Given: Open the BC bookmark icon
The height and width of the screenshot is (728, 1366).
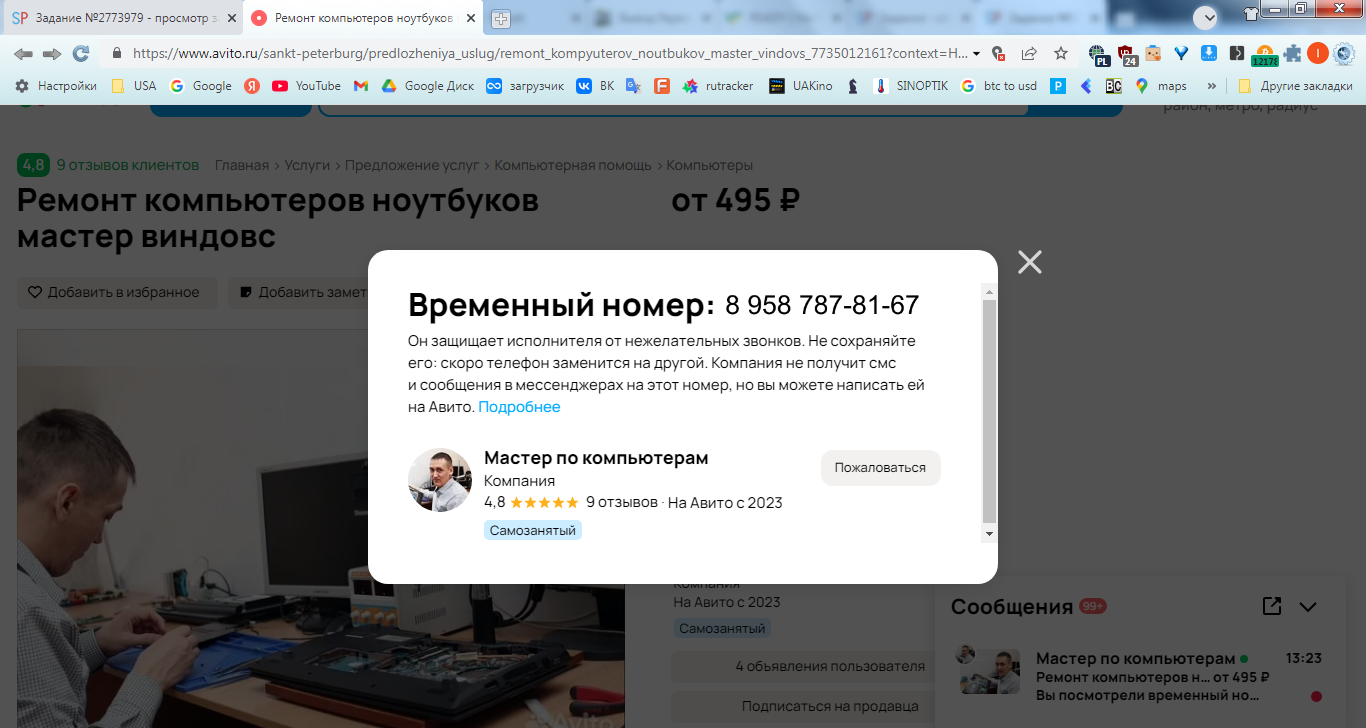Looking at the screenshot, I should (1113, 86).
